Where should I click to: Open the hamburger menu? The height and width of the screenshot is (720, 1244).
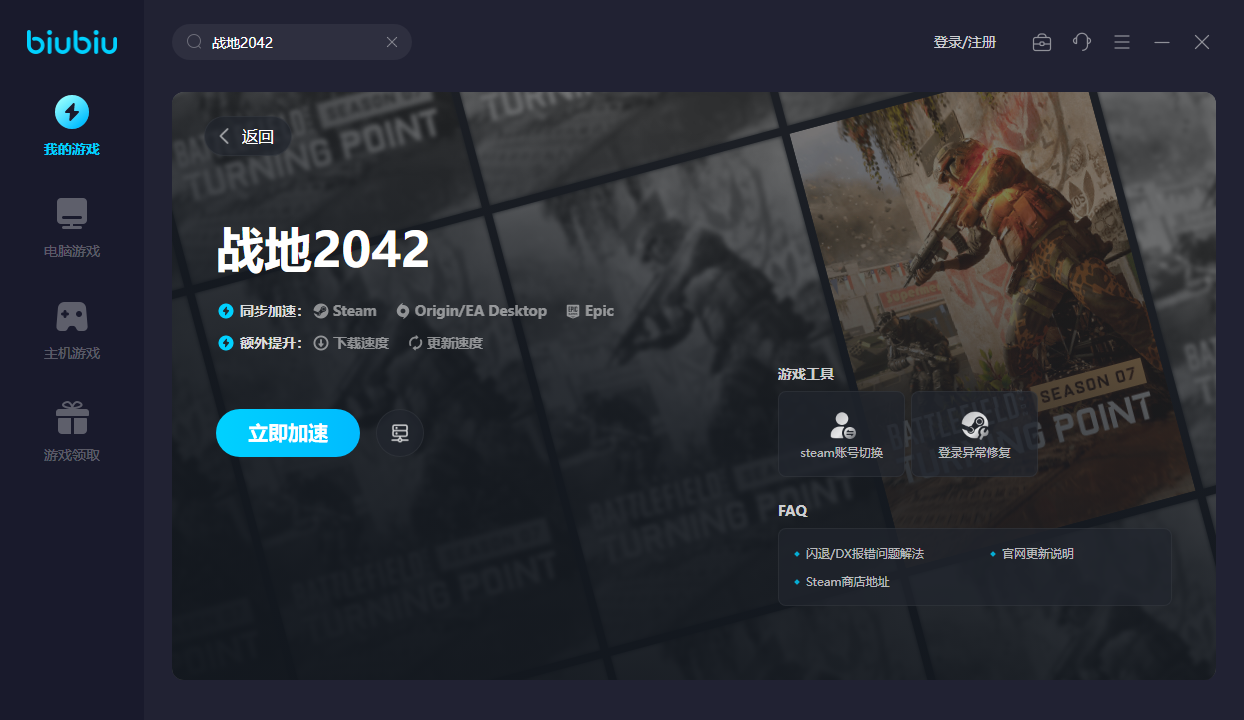click(1122, 42)
